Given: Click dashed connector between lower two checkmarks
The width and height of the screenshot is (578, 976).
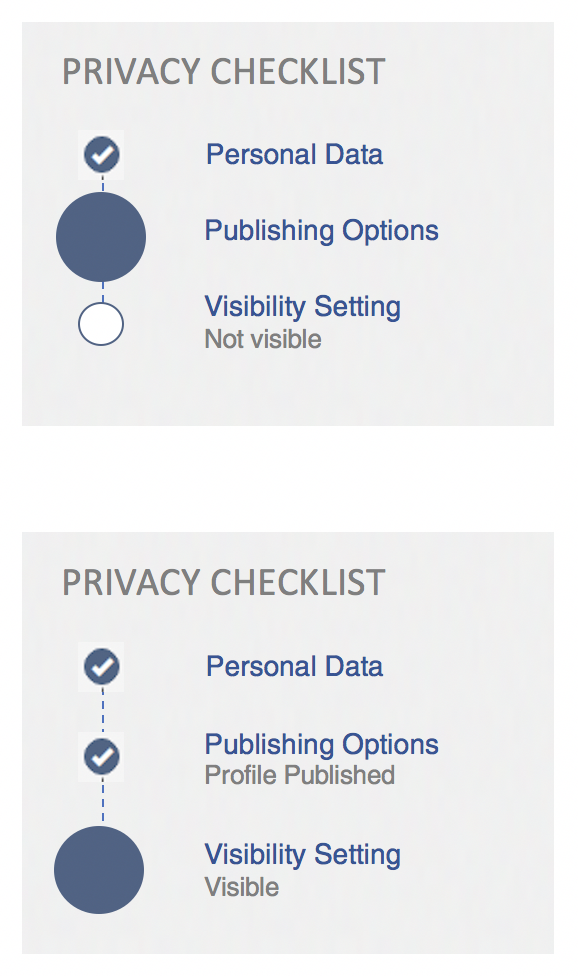Looking at the screenshot, I should [x=103, y=710].
